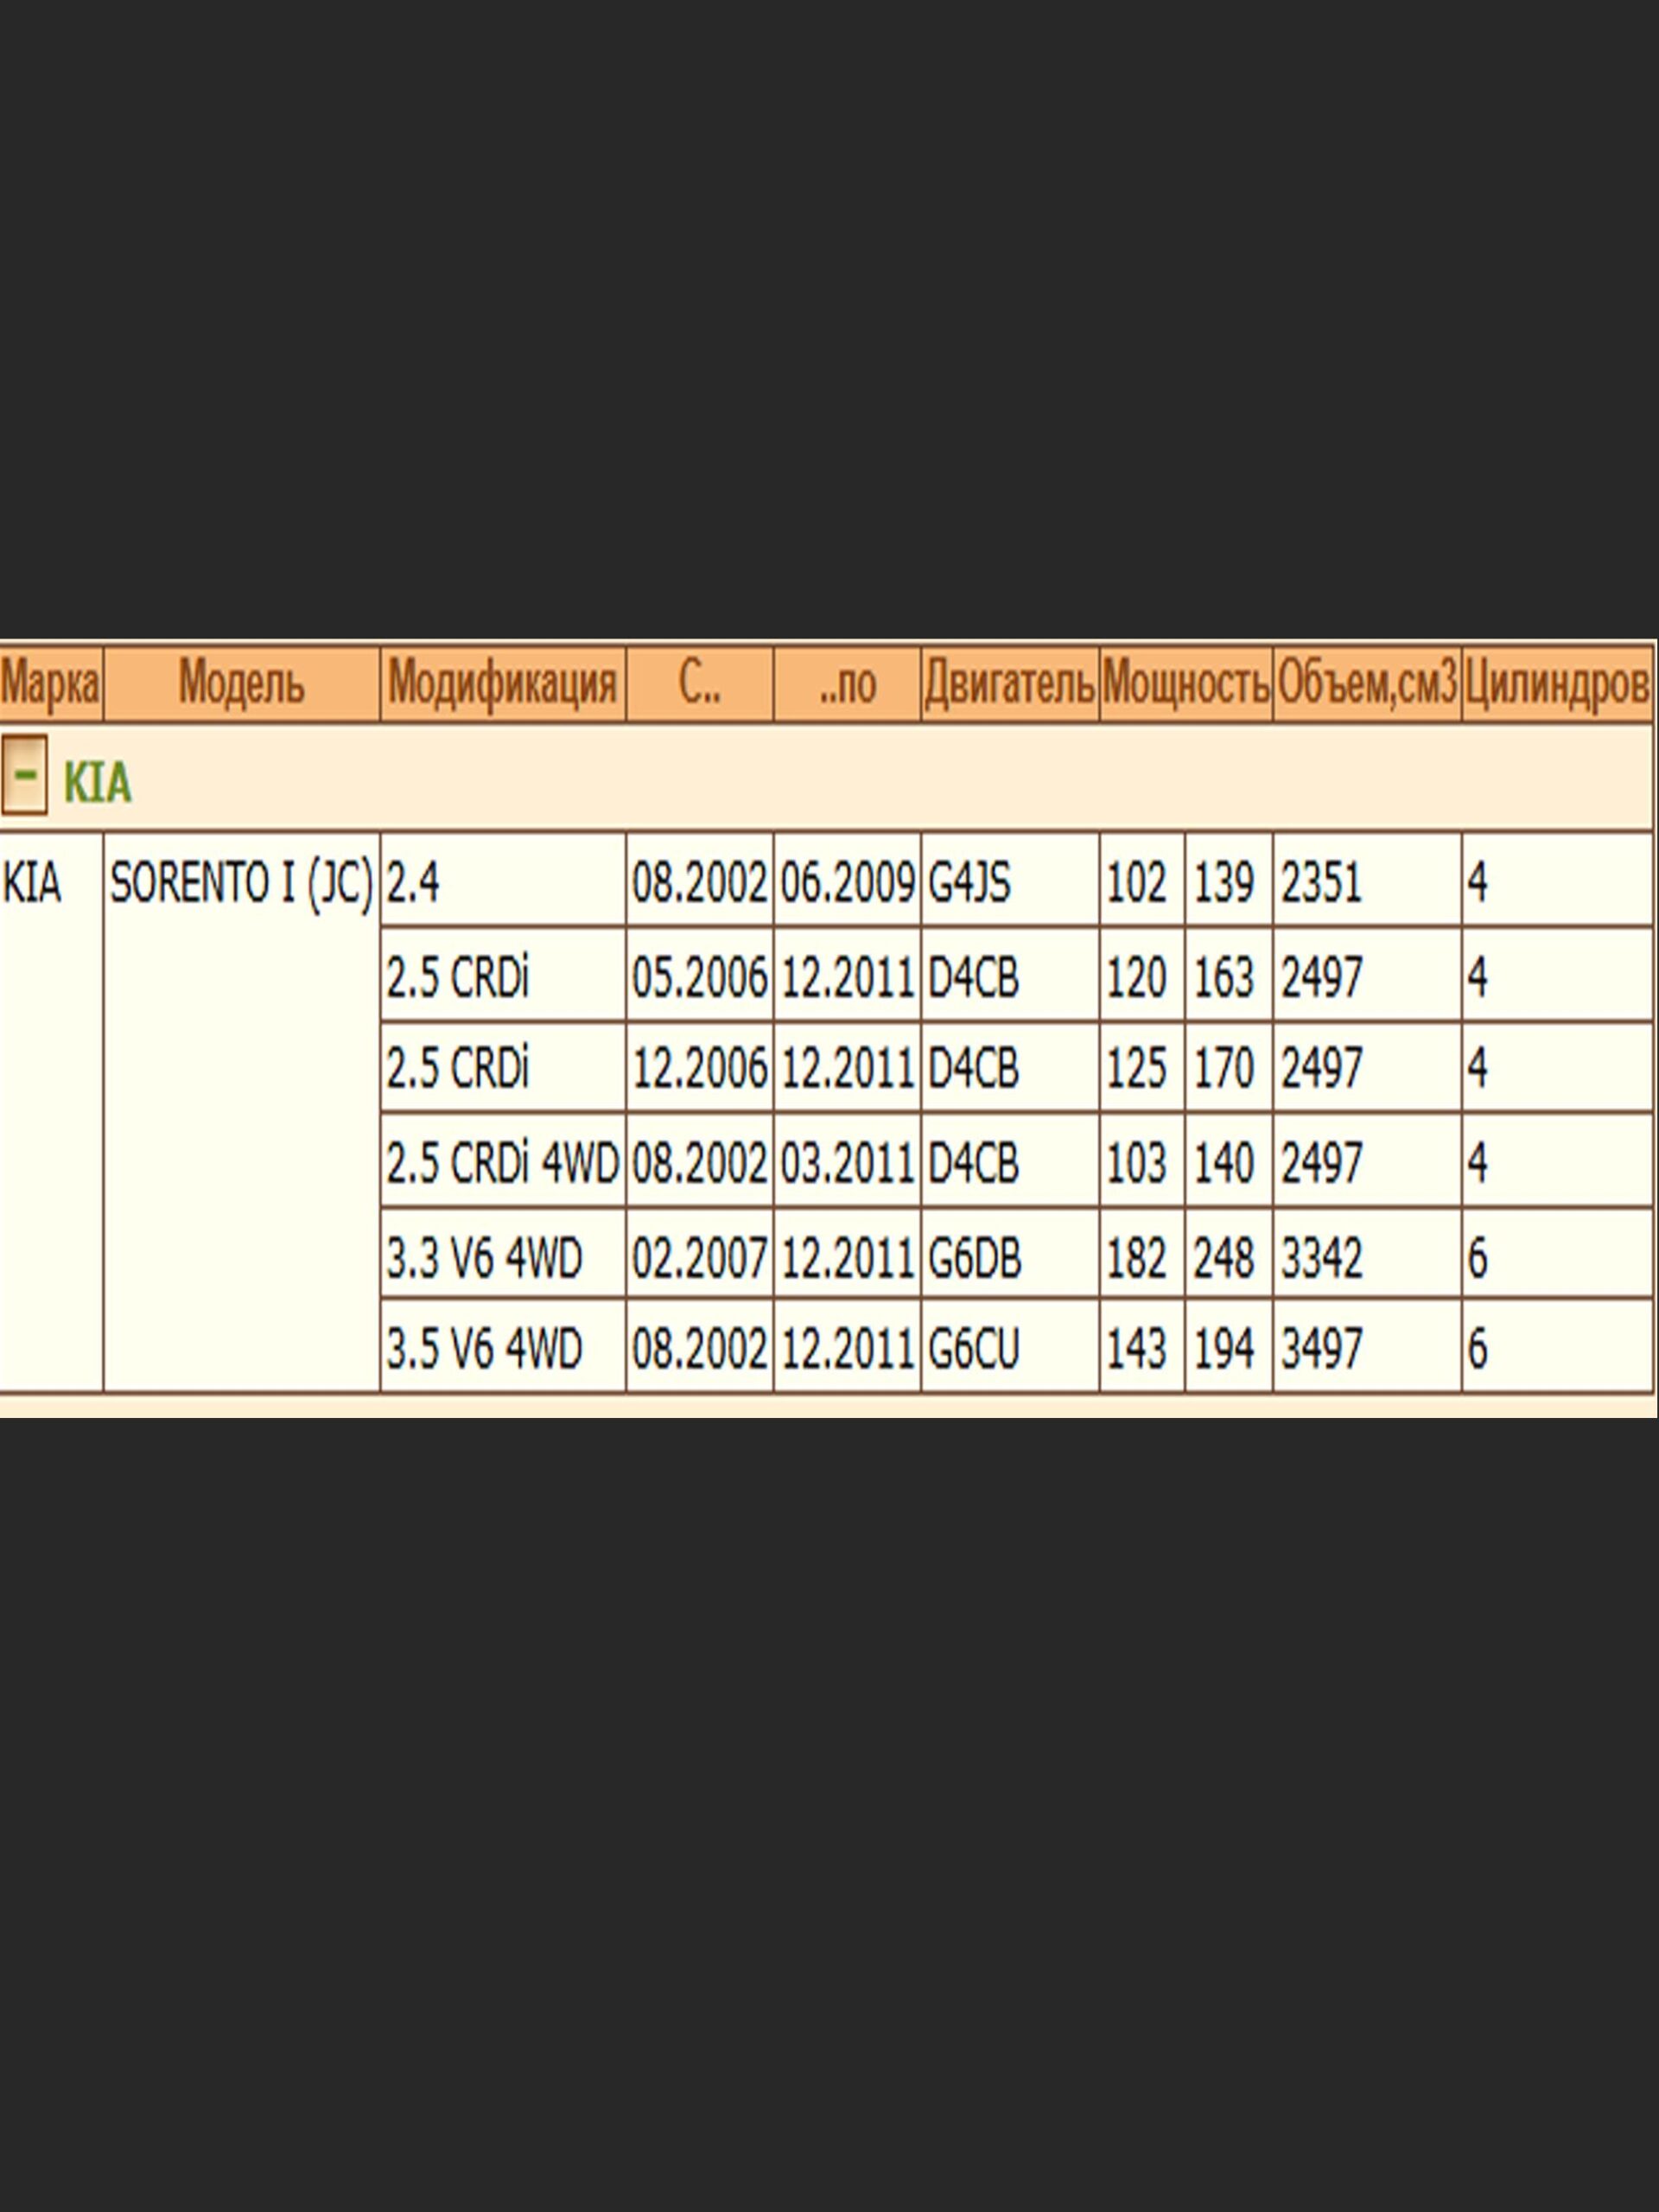Select the 2.5 CRDi 4WD modification

point(502,1163)
